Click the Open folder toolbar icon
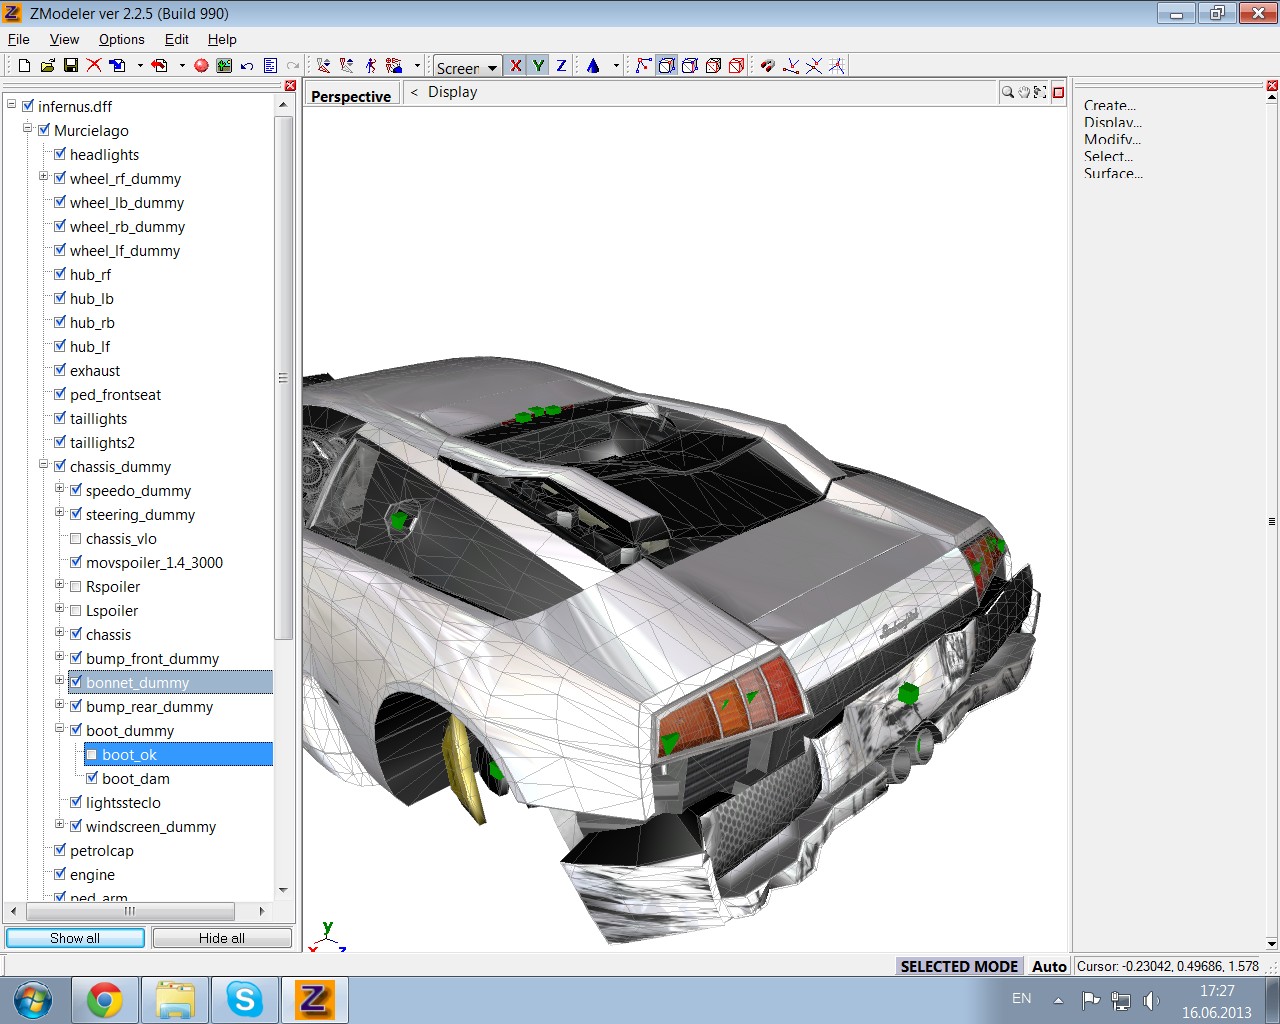The image size is (1280, 1024). point(47,65)
